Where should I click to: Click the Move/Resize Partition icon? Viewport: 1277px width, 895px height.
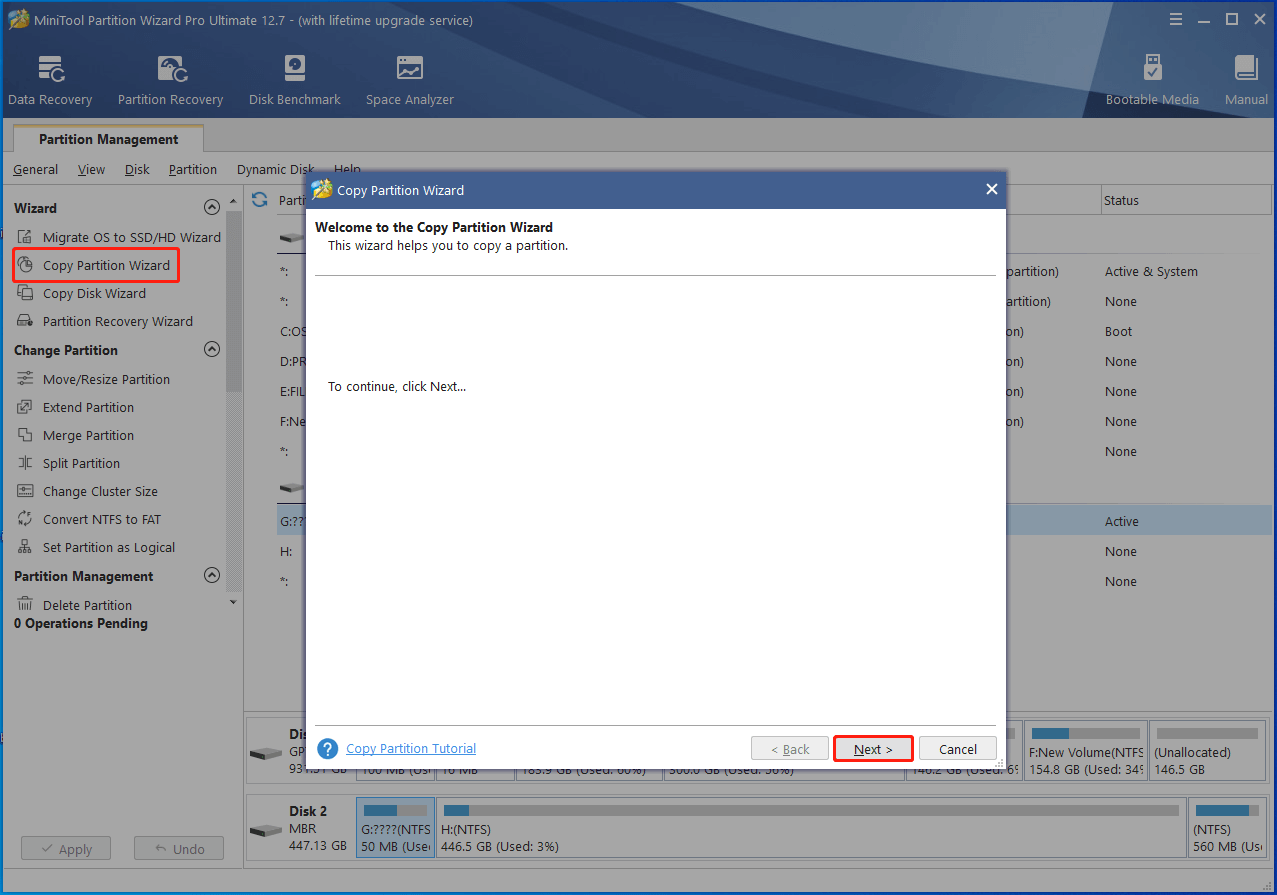(25, 379)
